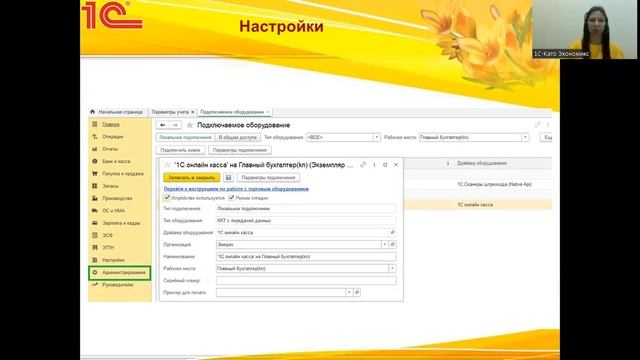The width and height of the screenshot is (640, 360).
Task: Click the list's Параметры подключения button
Action: pos(240,150)
